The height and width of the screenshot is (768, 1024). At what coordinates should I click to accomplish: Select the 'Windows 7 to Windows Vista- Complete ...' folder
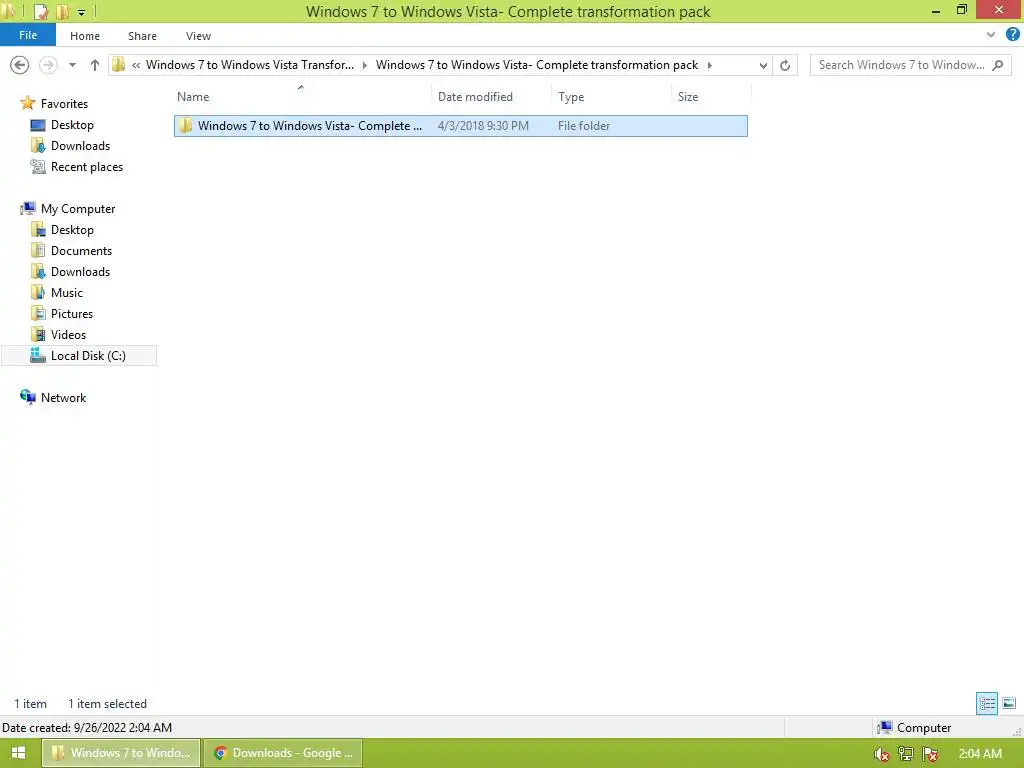point(461,126)
